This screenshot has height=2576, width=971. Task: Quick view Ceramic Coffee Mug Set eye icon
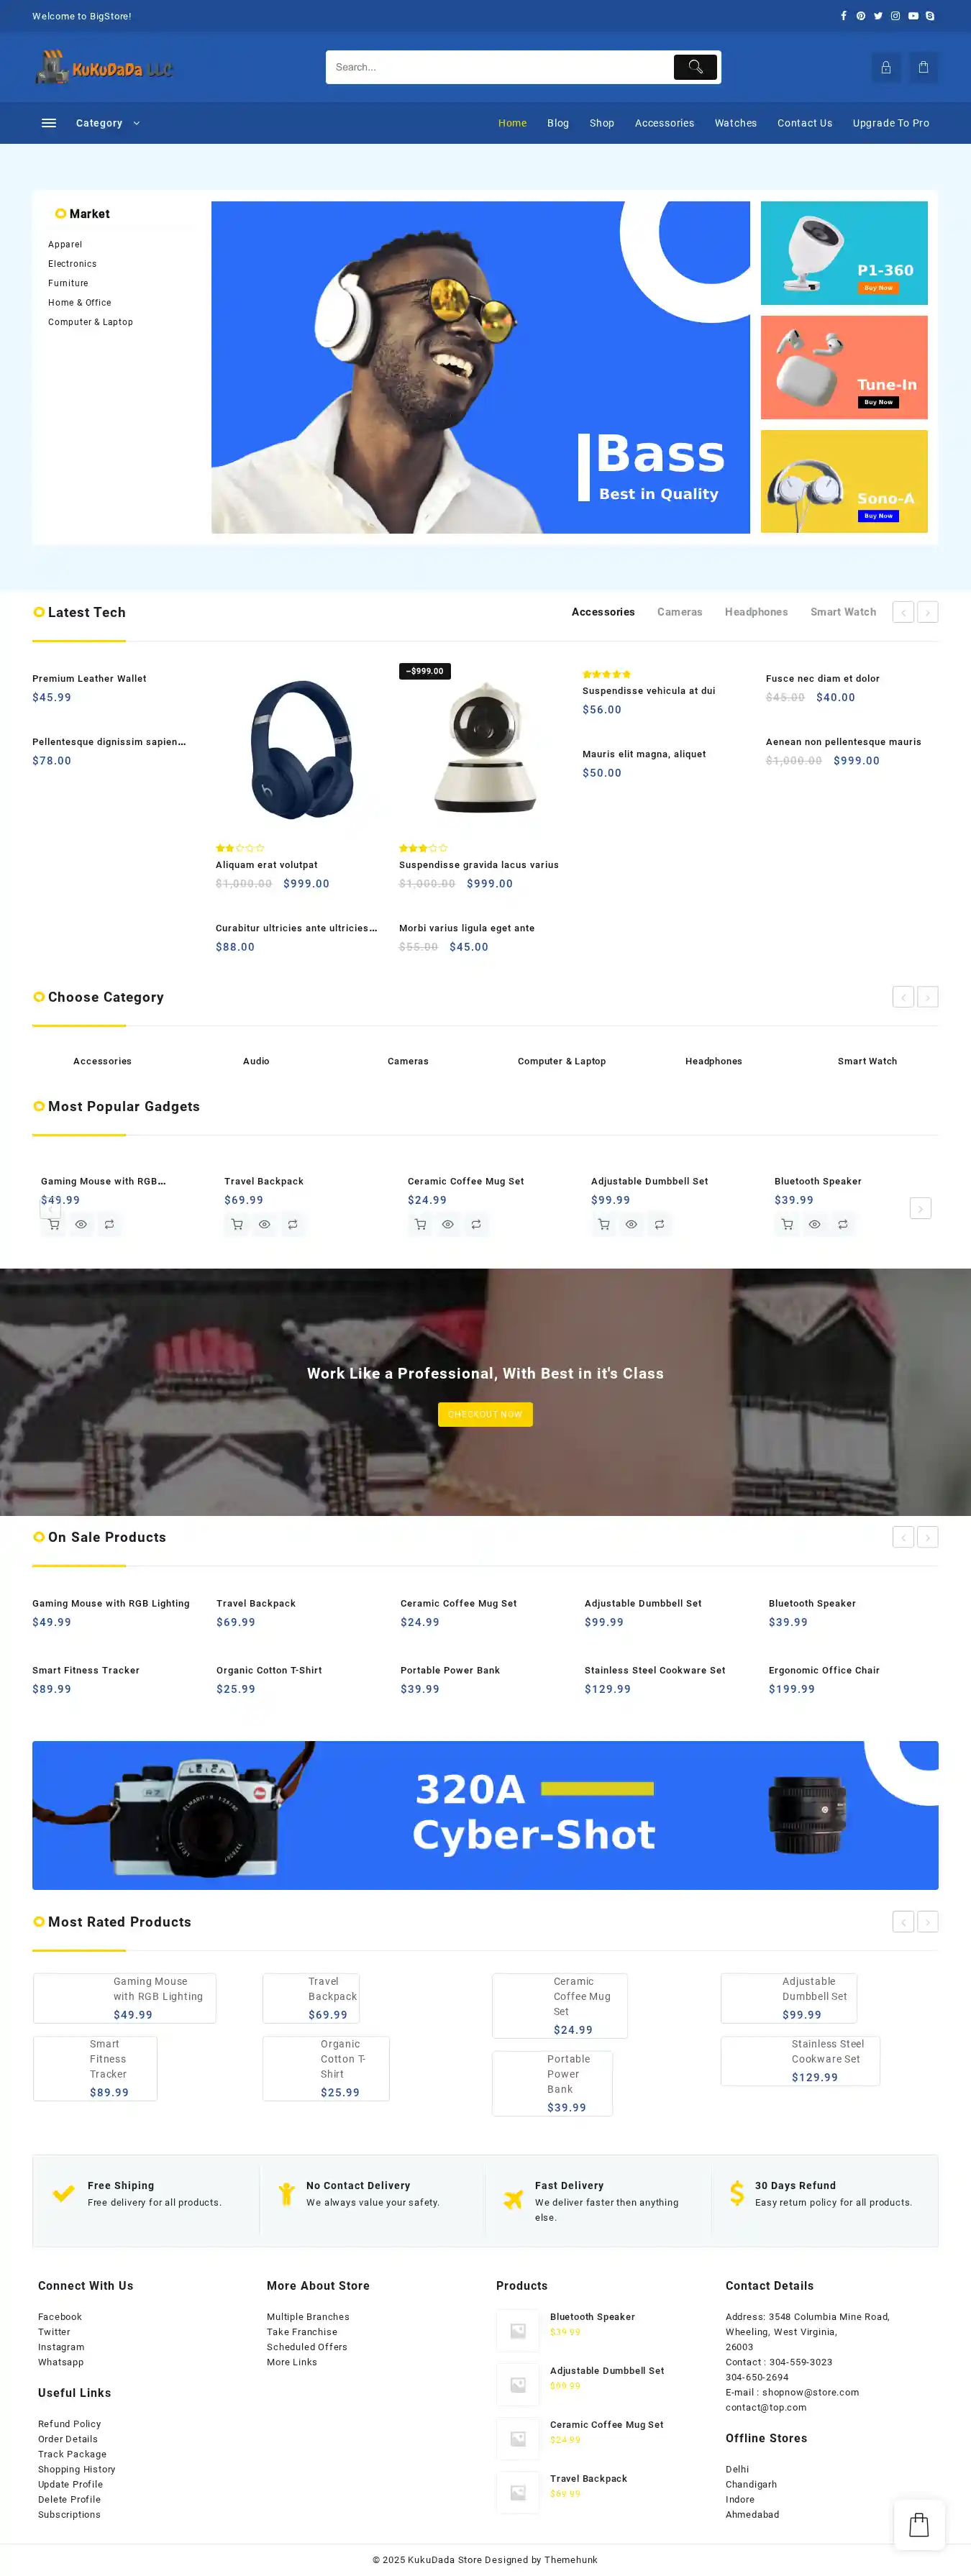pos(448,1224)
